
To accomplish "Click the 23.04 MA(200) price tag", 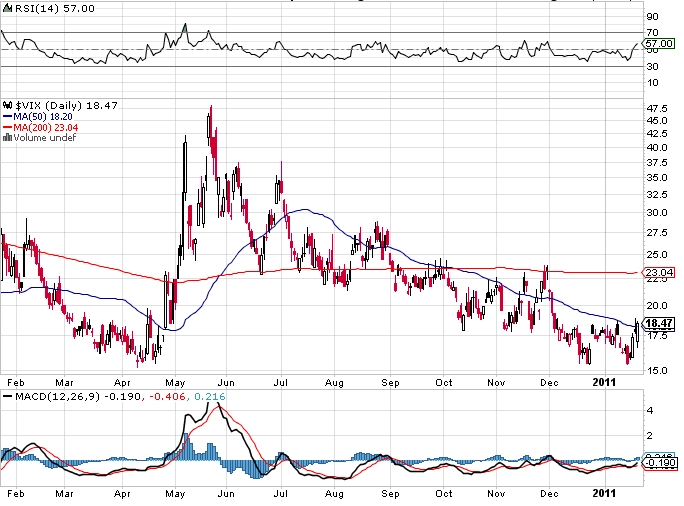I will (x=659, y=273).
